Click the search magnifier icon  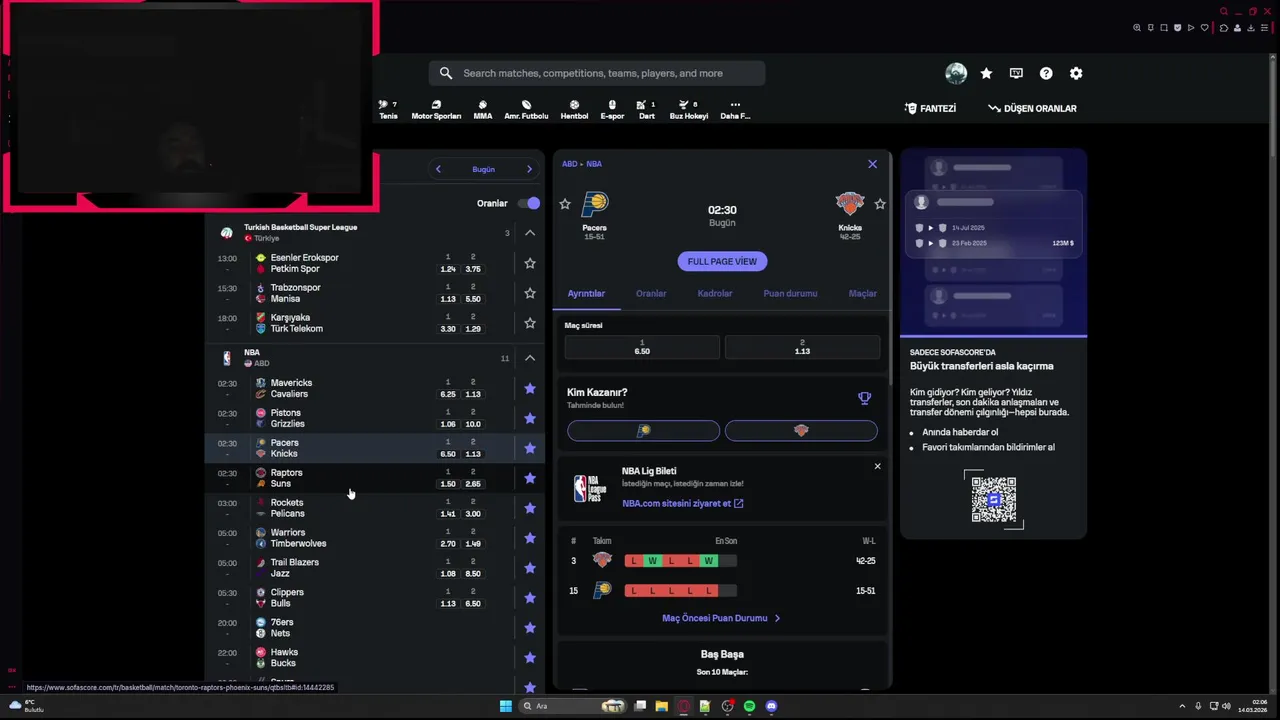point(446,73)
